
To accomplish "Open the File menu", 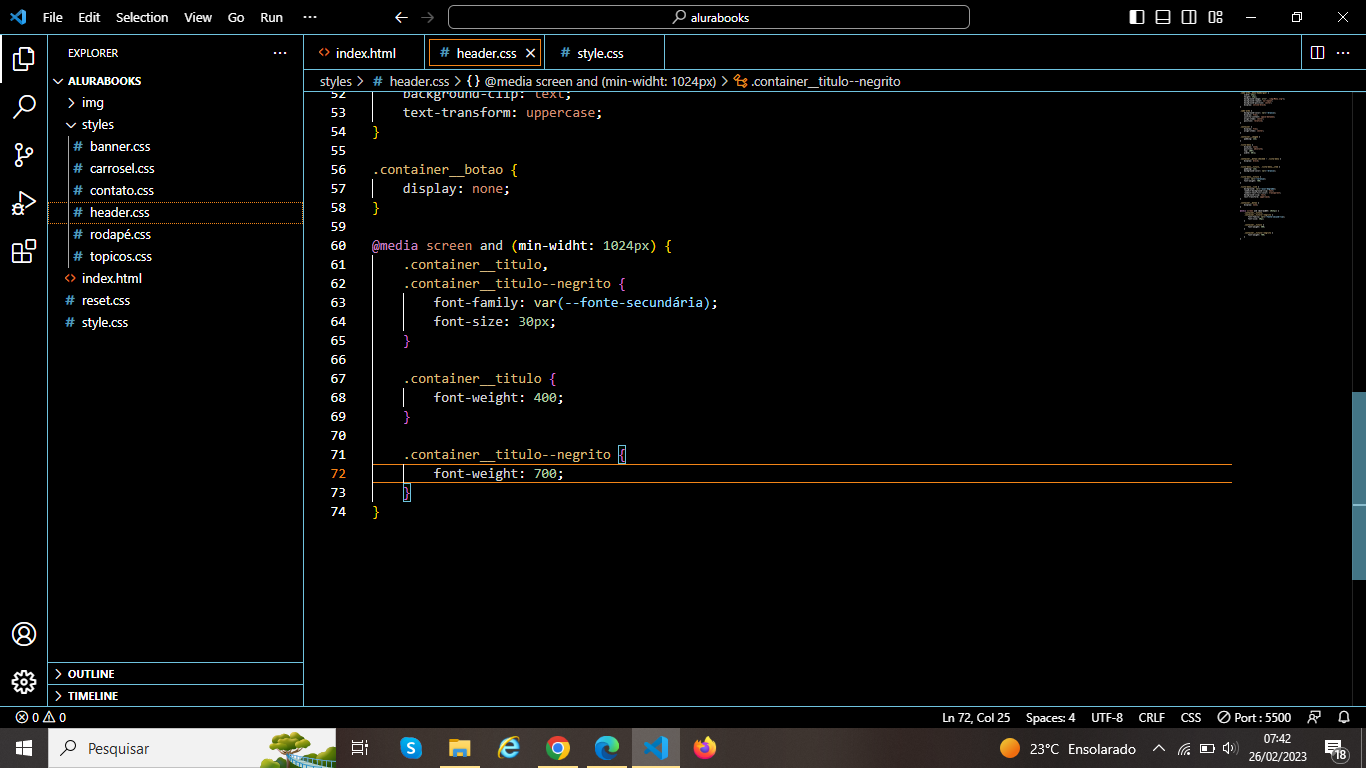I will click(53, 17).
